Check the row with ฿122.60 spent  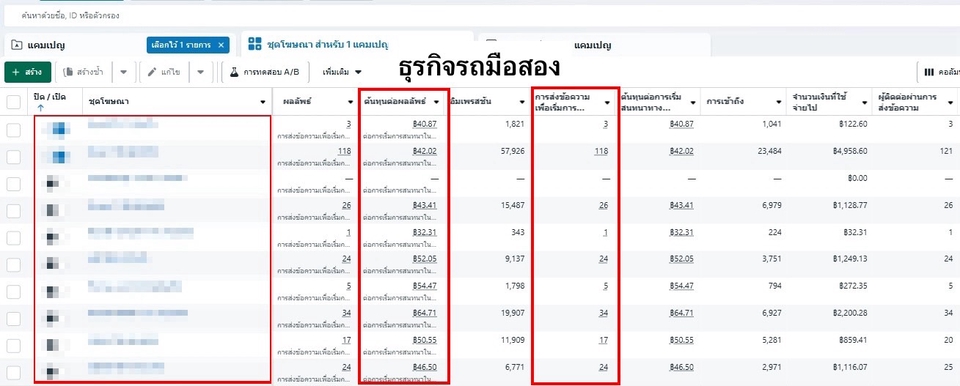pyautogui.click(x=13, y=130)
